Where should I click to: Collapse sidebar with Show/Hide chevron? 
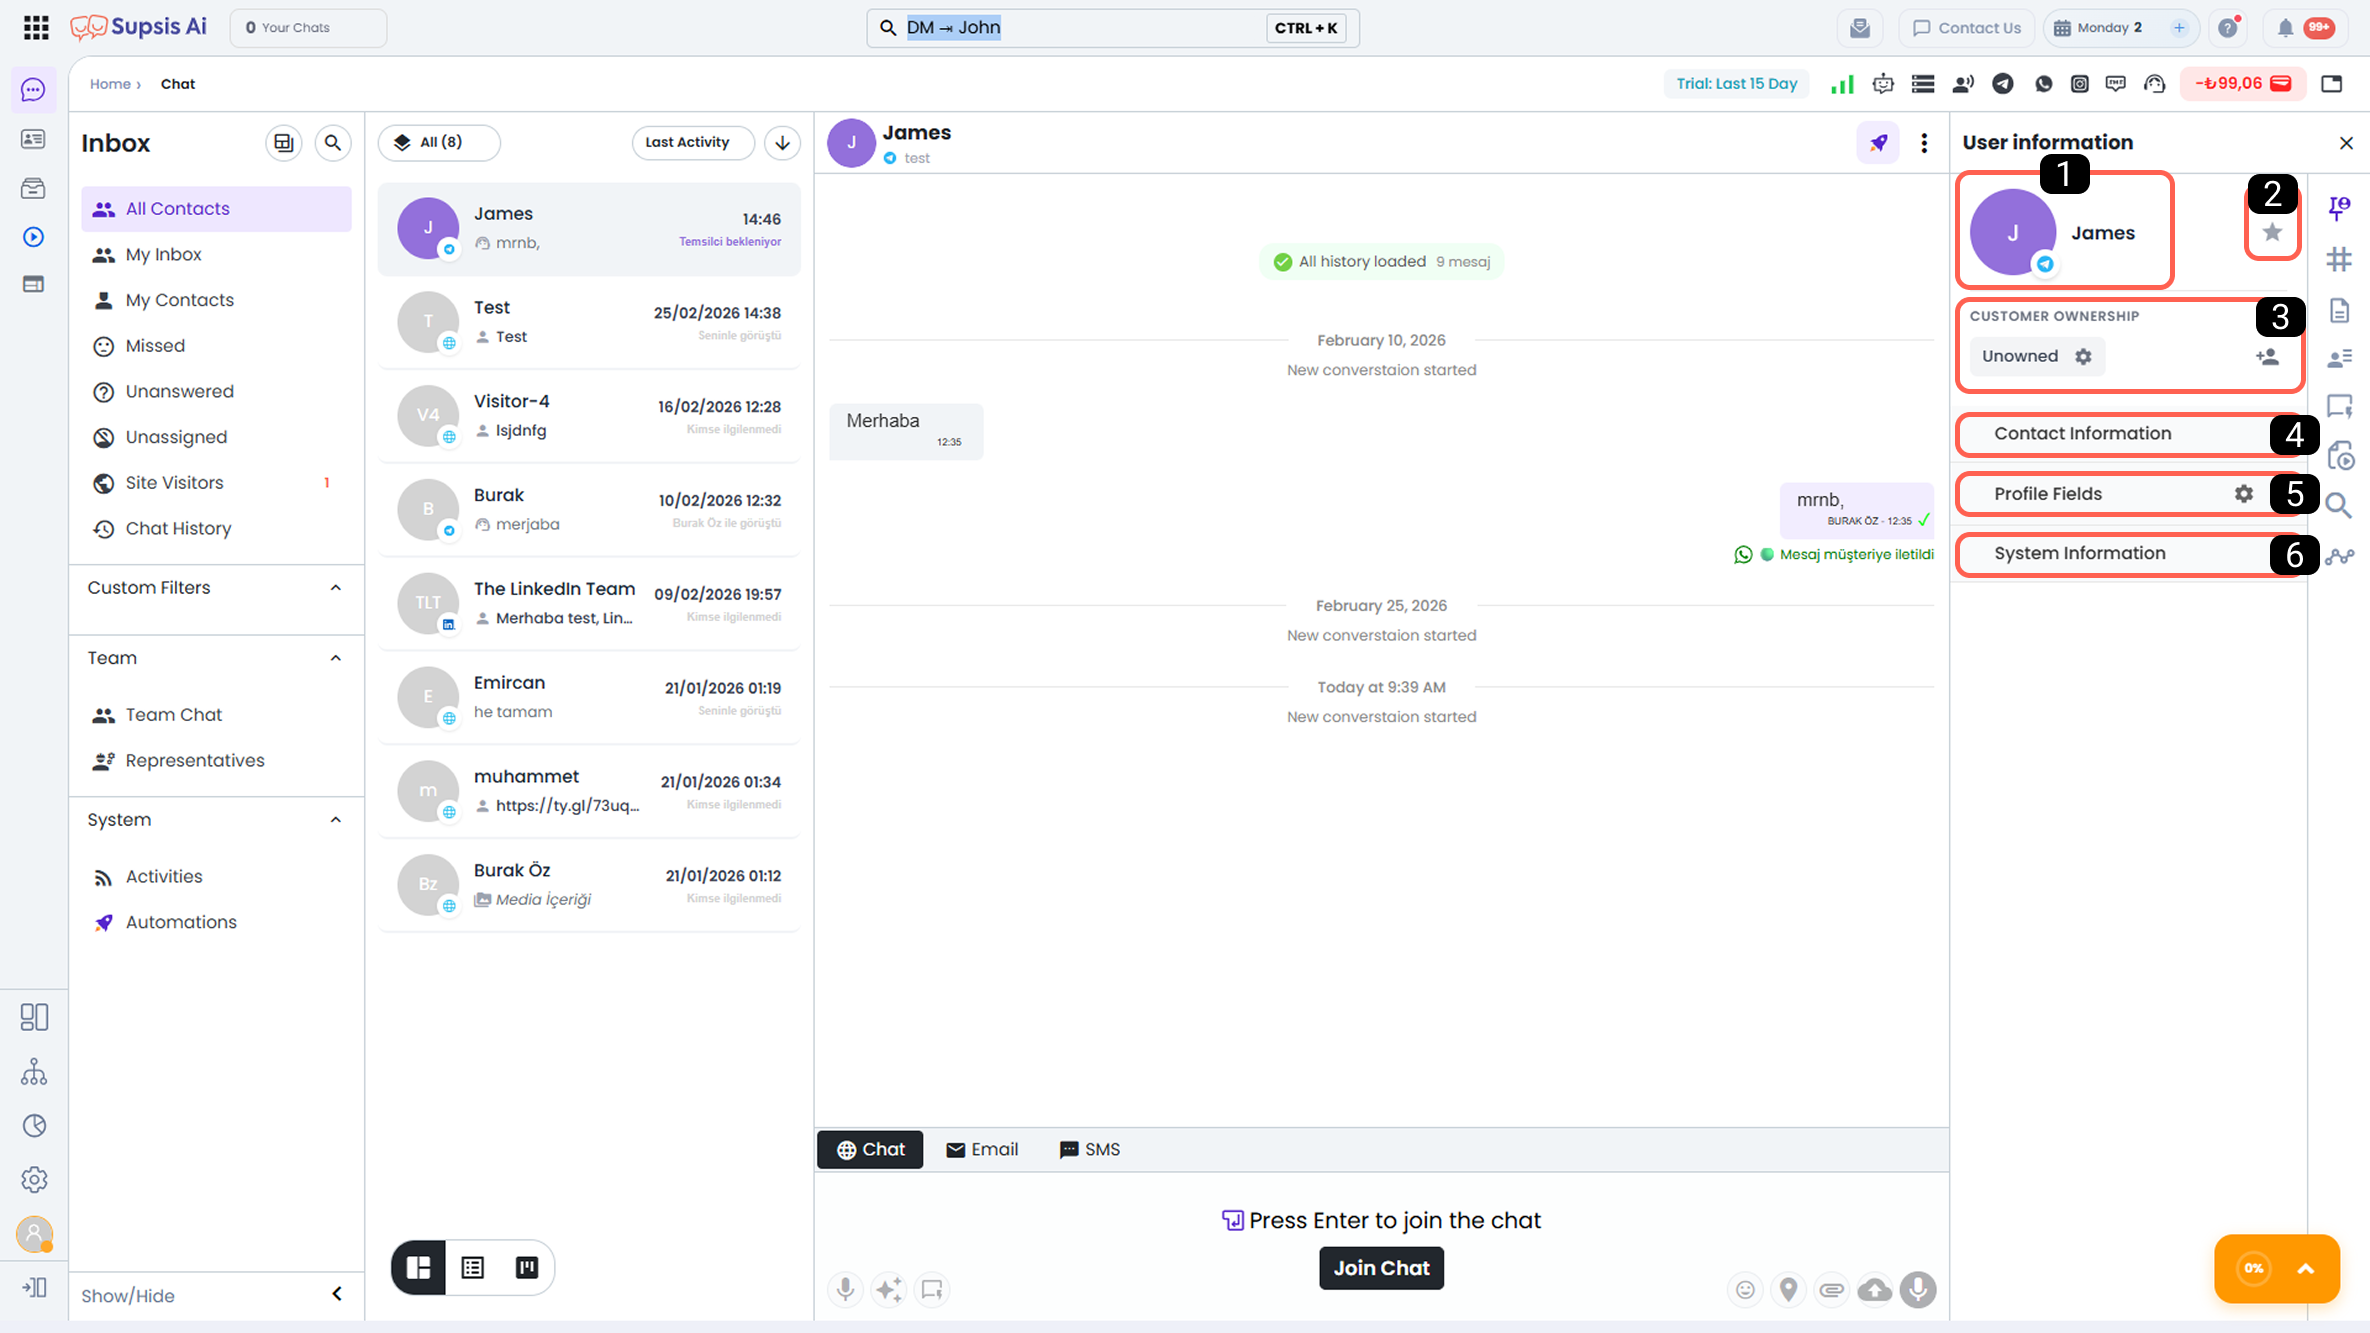[337, 1295]
